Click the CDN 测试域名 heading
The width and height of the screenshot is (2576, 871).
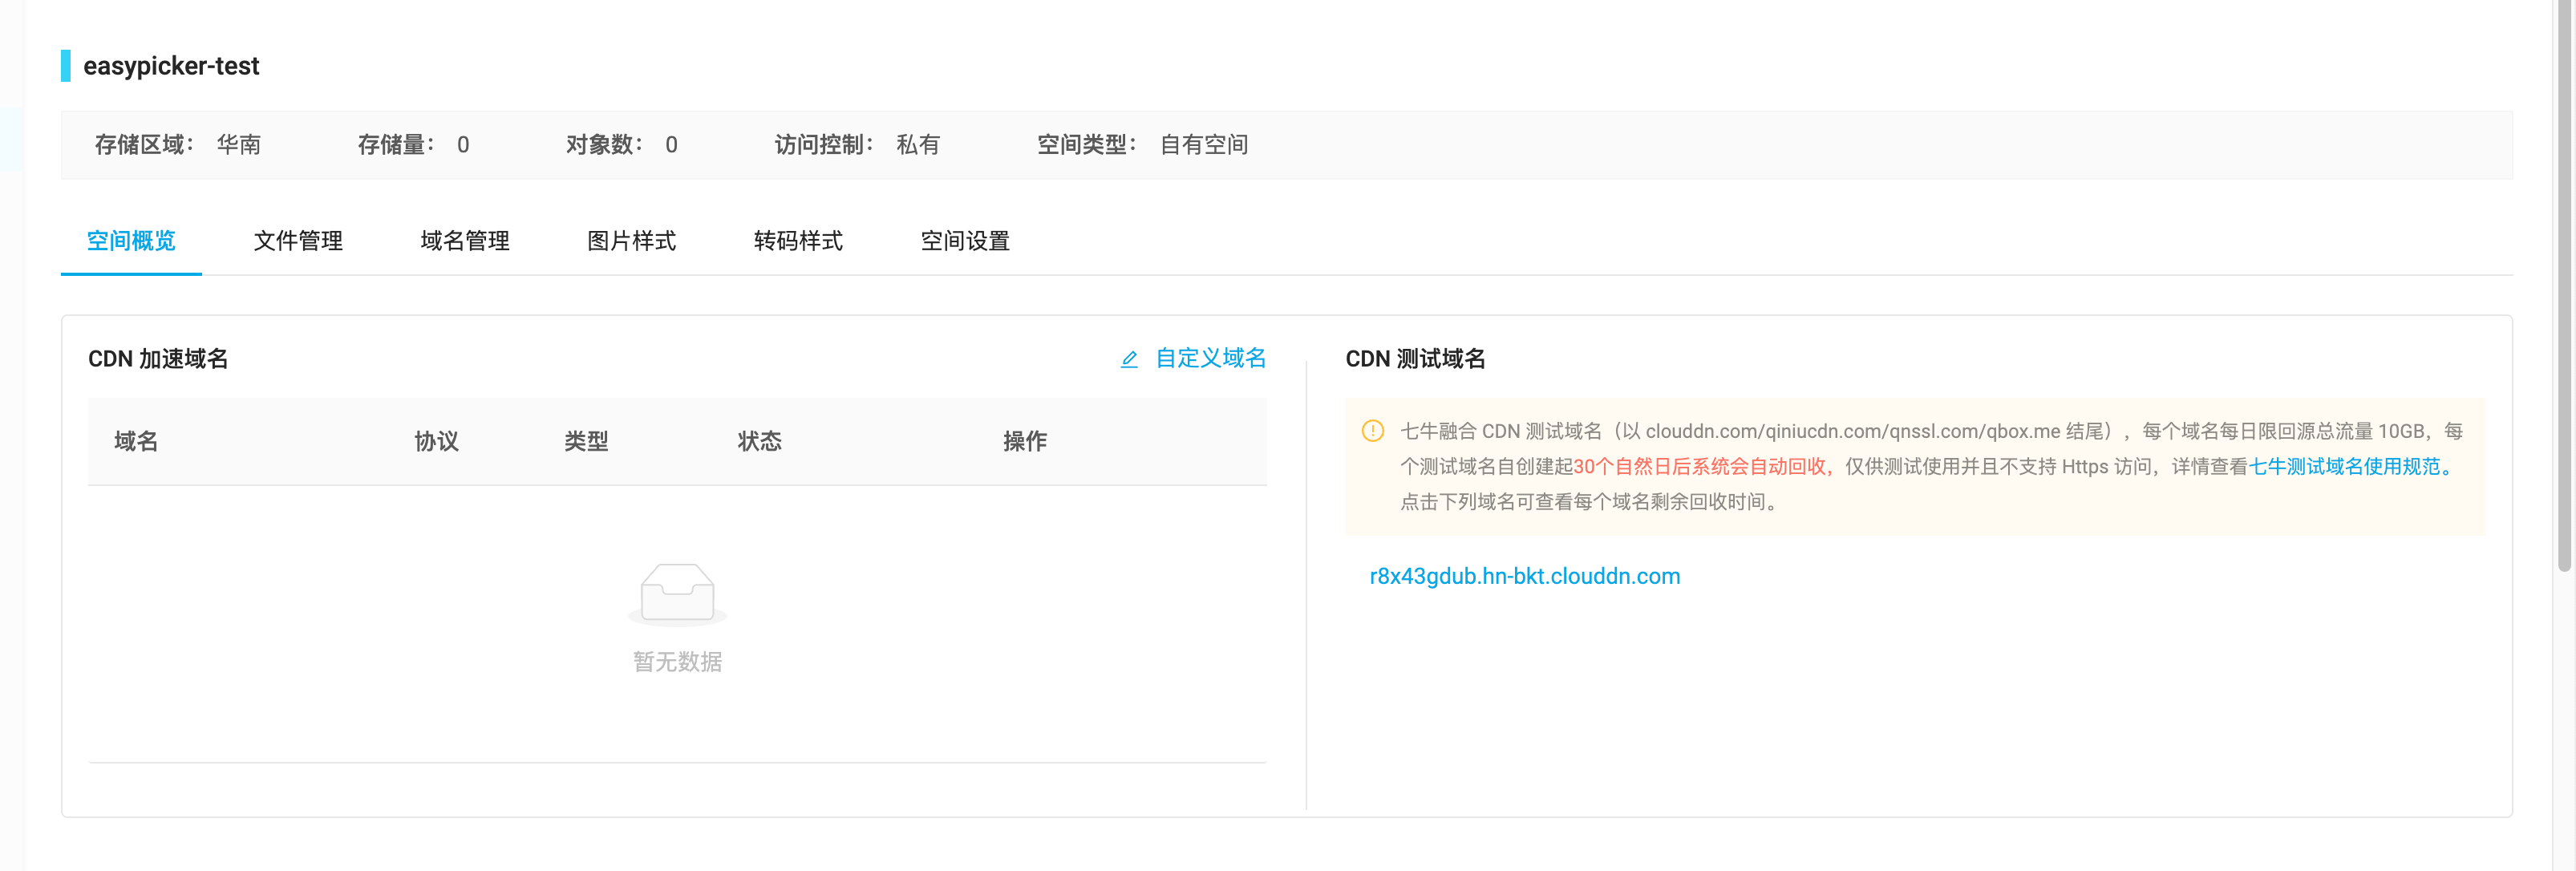1415,359
